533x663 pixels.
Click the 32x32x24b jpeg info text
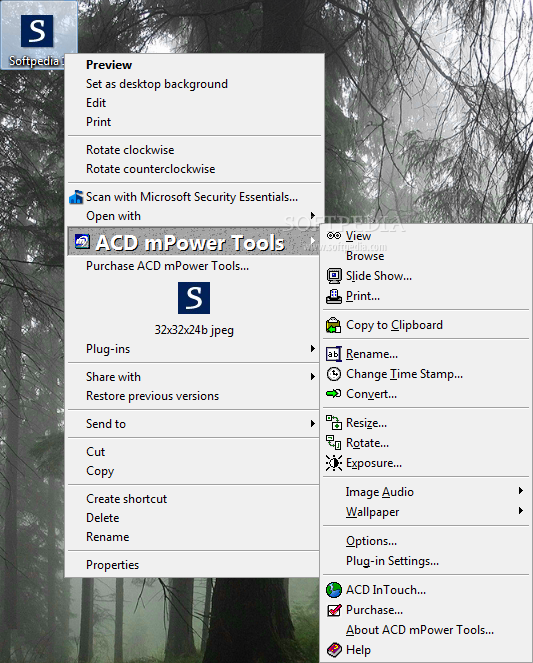(x=194, y=330)
